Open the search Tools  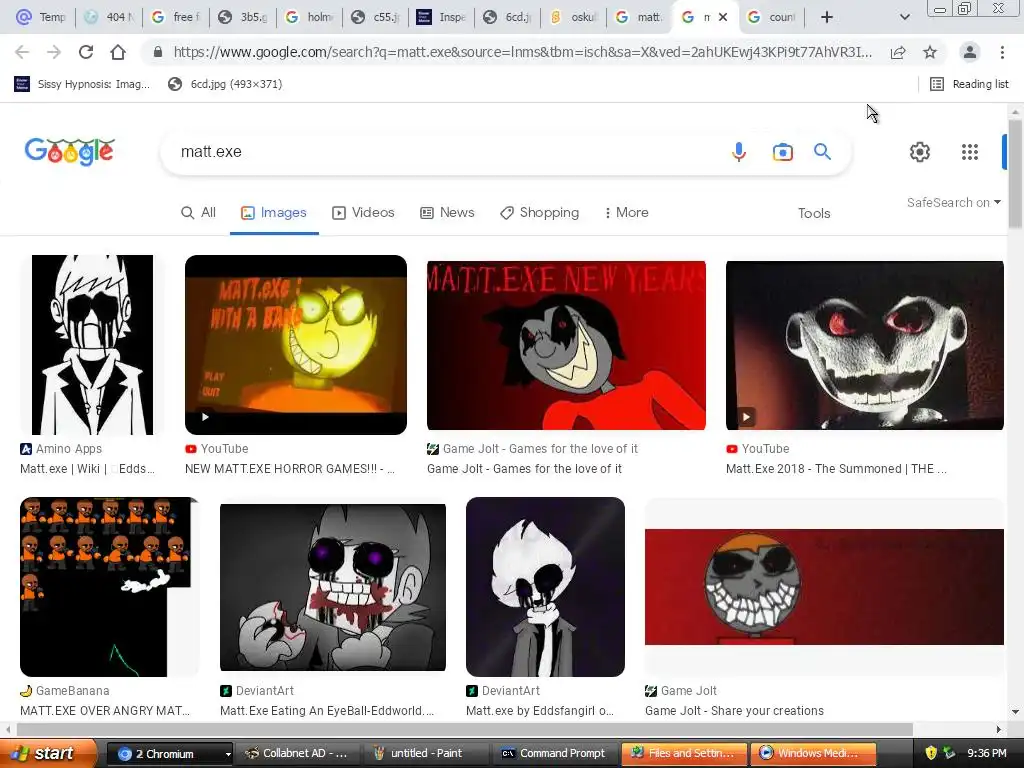(814, 213)
